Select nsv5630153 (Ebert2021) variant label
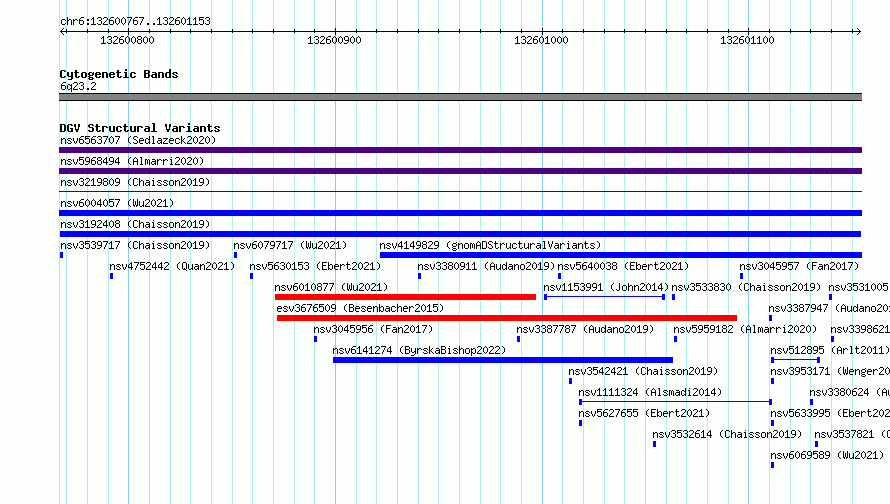The image size is (890, 504). point(315,266)
